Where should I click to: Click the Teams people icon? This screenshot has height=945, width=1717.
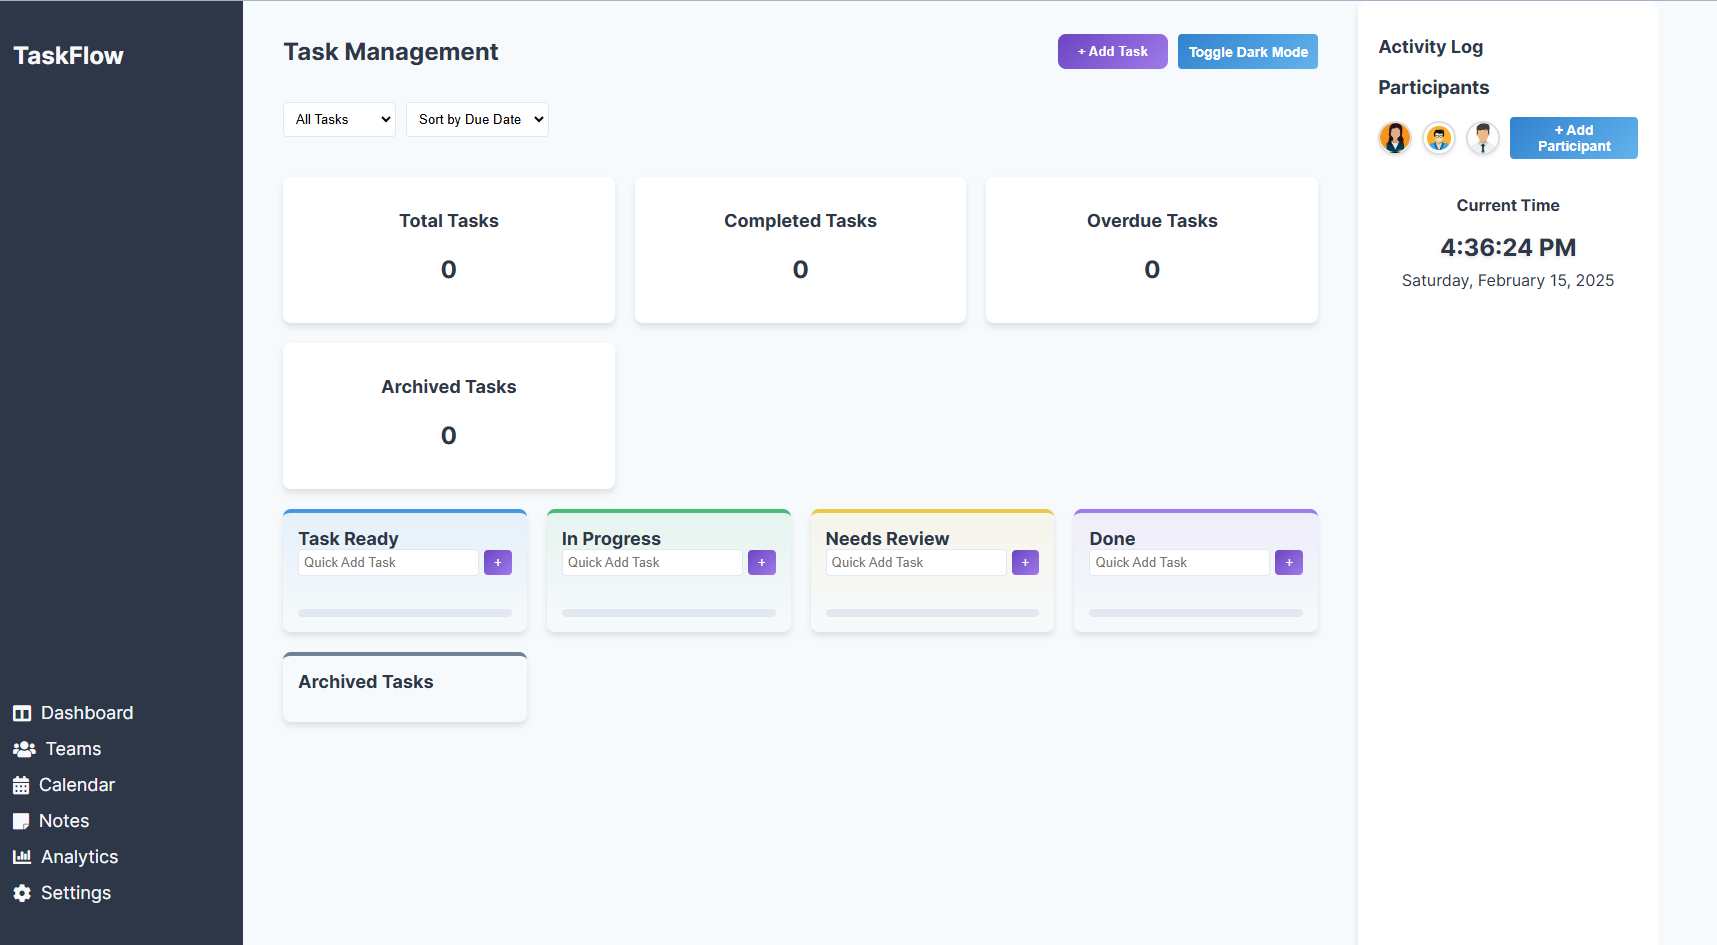[24, 749]
